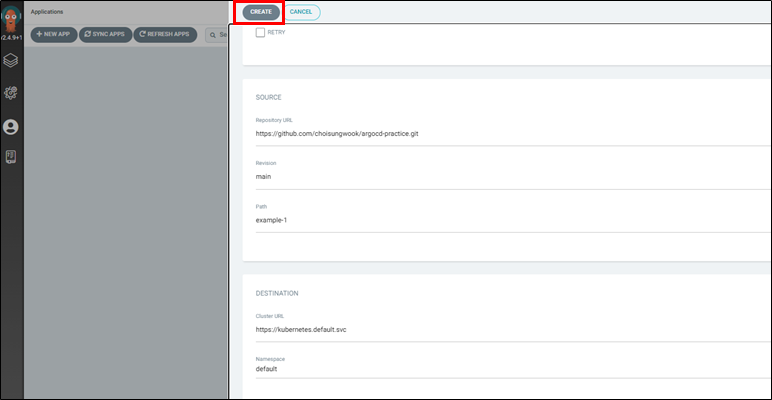Click the applications search box
772x400 pixels.
[x=217, y=35]
